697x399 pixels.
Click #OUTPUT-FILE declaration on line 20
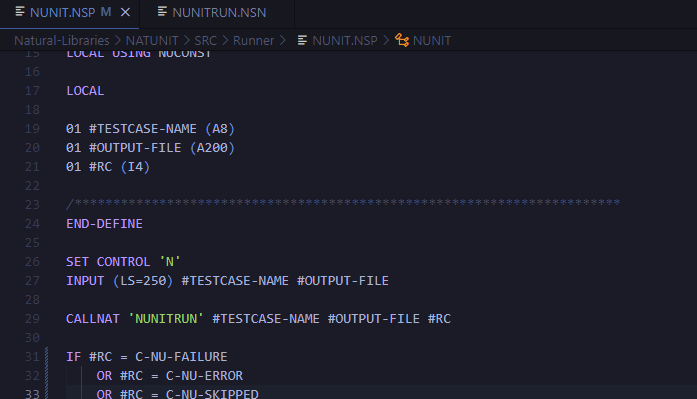coord(135,148)
